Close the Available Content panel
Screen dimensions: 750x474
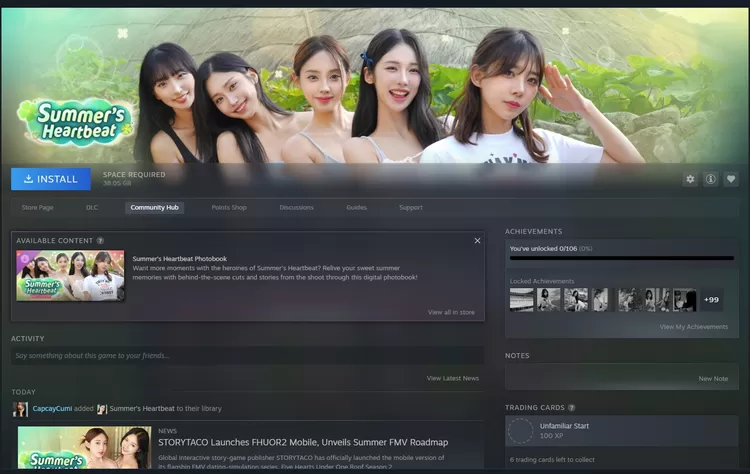477,241
